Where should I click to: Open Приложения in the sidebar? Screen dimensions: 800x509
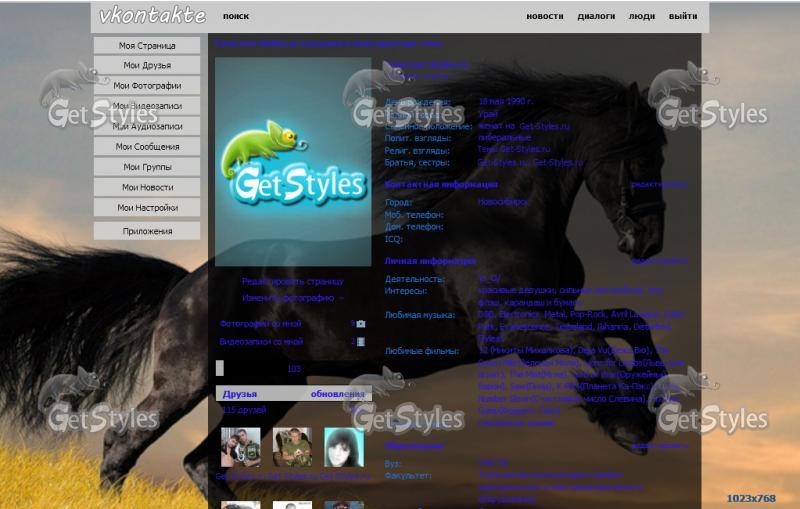coord(147,231)
